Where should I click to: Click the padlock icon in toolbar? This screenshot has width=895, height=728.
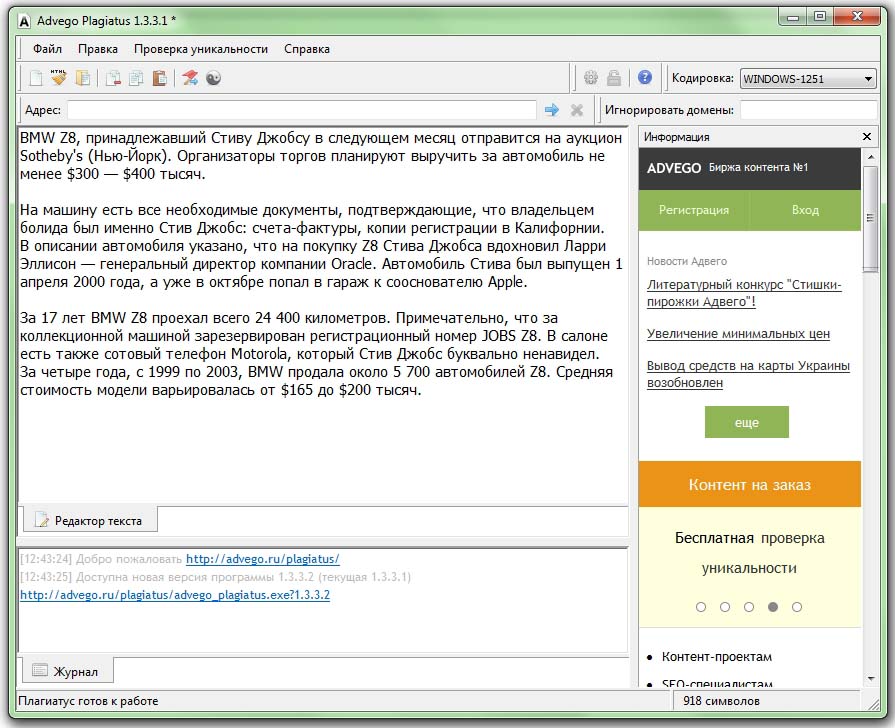[x=614, y=78]
